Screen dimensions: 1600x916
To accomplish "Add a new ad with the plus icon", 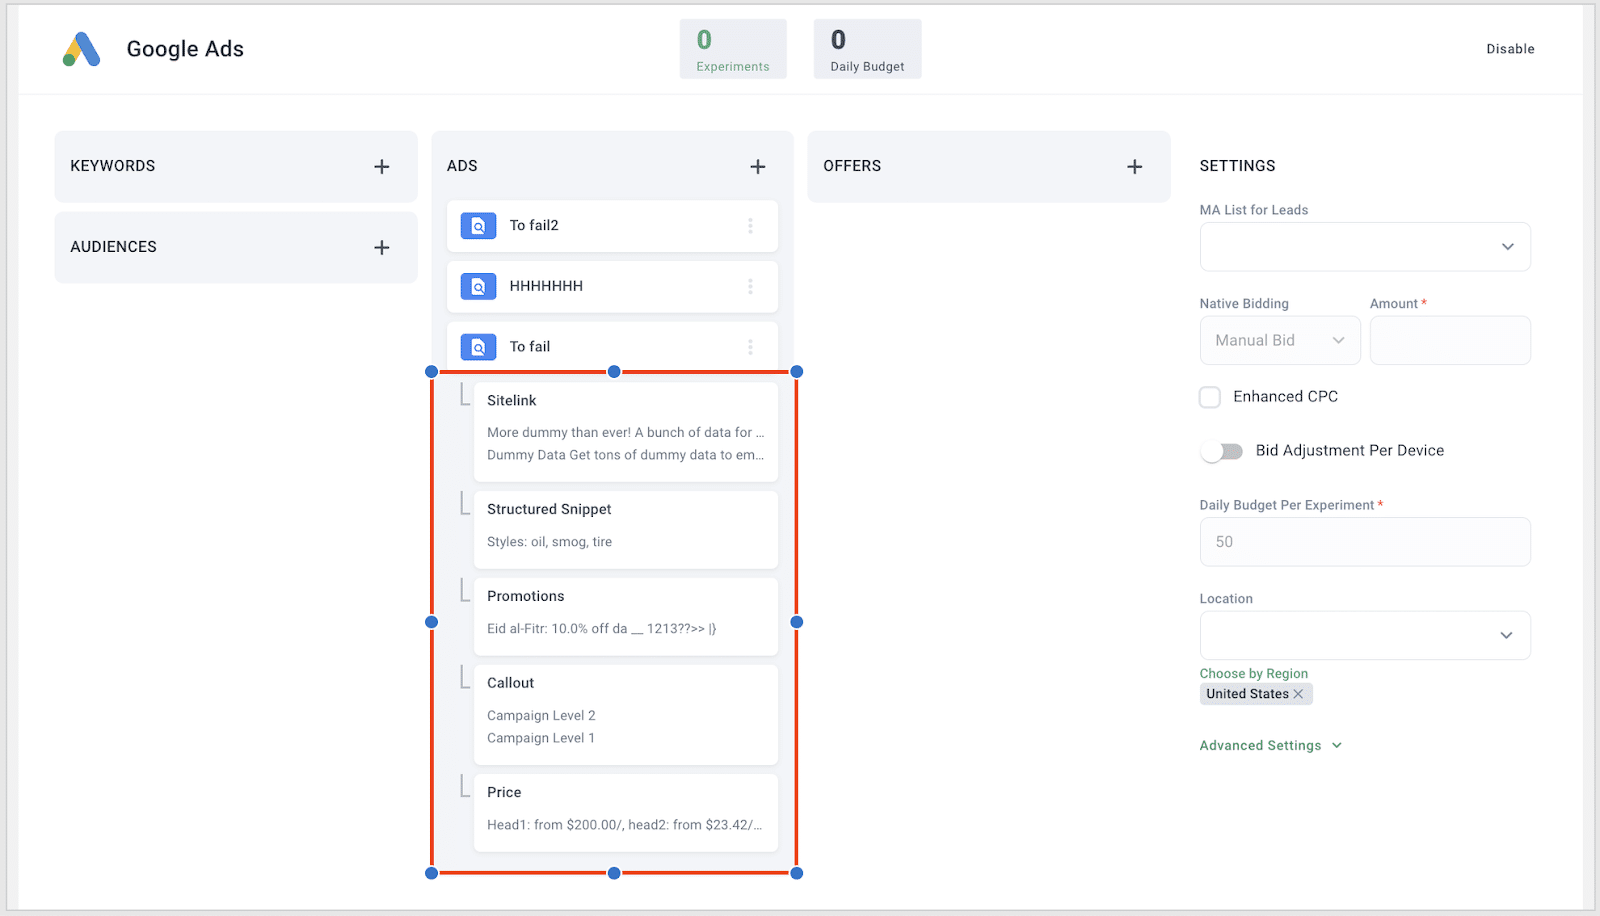I will [x=758, y=167].
